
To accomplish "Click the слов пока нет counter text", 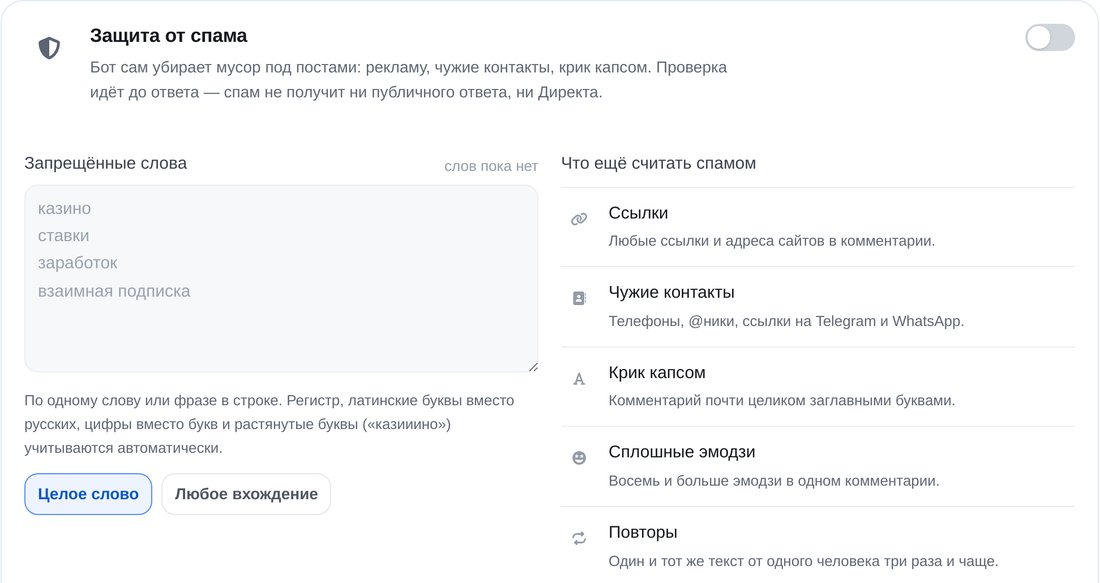I will (491, 166).
